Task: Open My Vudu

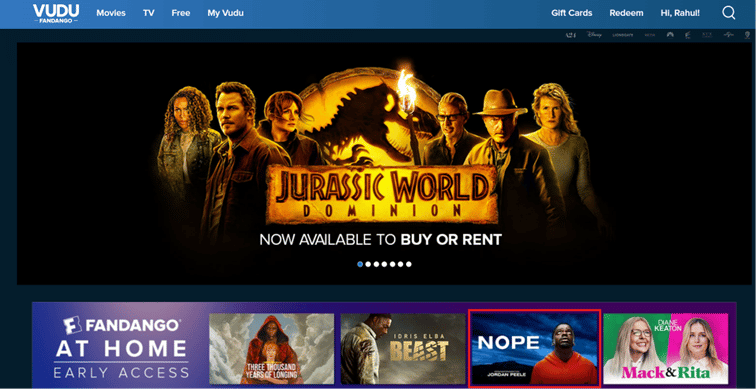Action: click(226, 13)
